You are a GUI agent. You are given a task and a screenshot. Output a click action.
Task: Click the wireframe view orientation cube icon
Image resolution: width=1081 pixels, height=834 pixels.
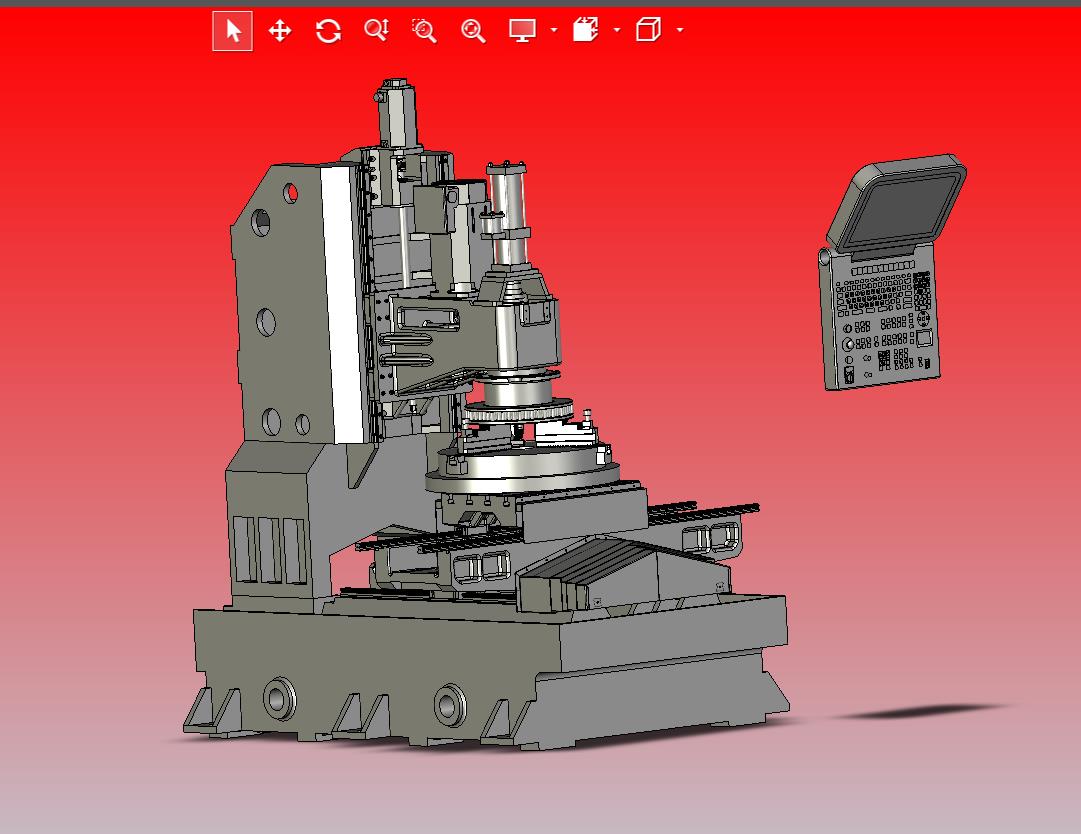point(648,30)
